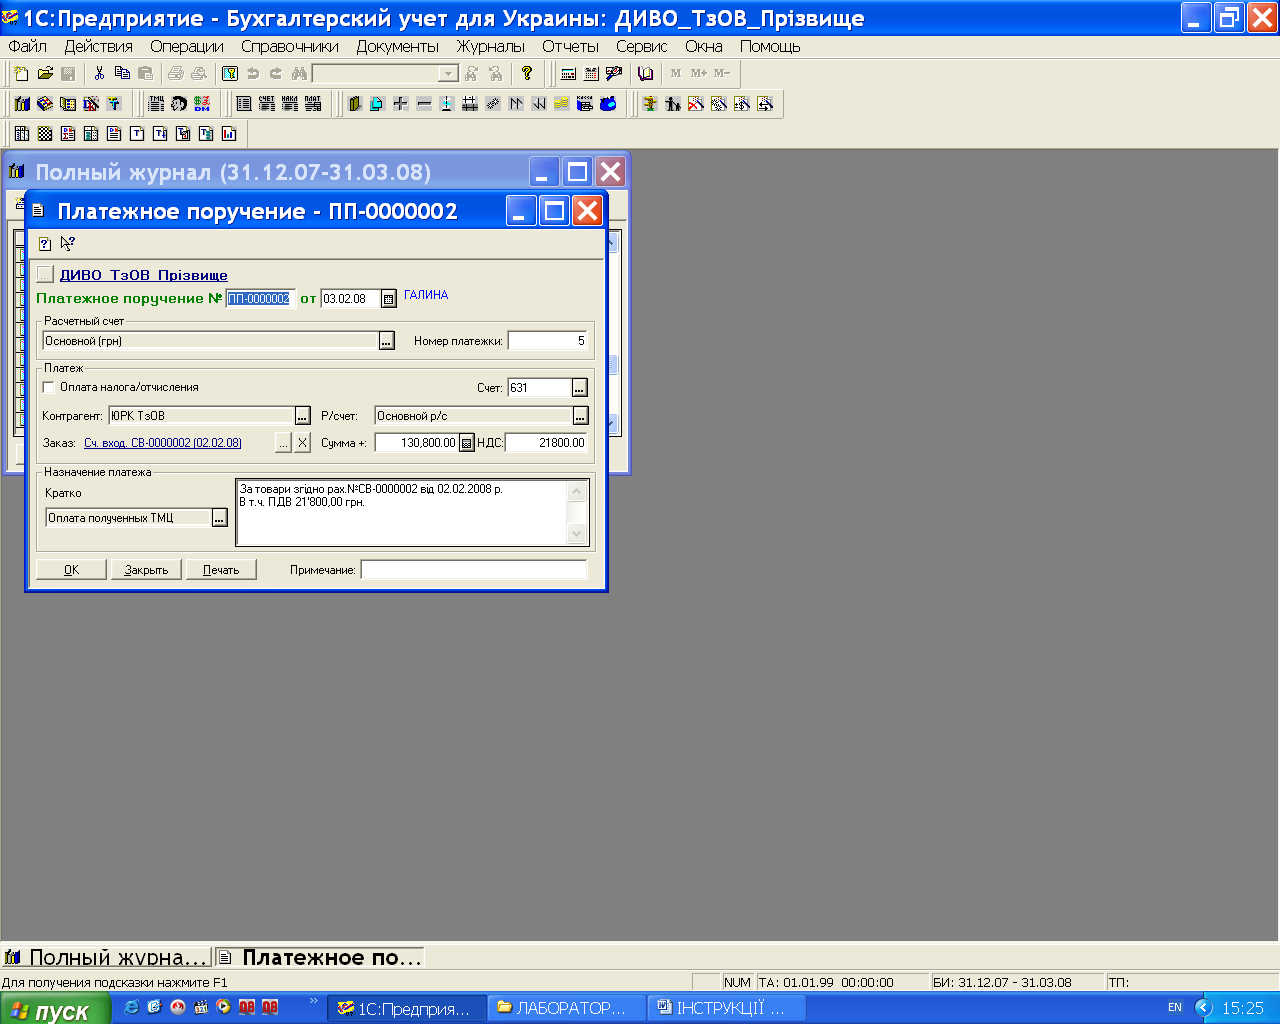Click the Номер платежки field
This screenshot has width=1280, height=1024.
[548, 341]
